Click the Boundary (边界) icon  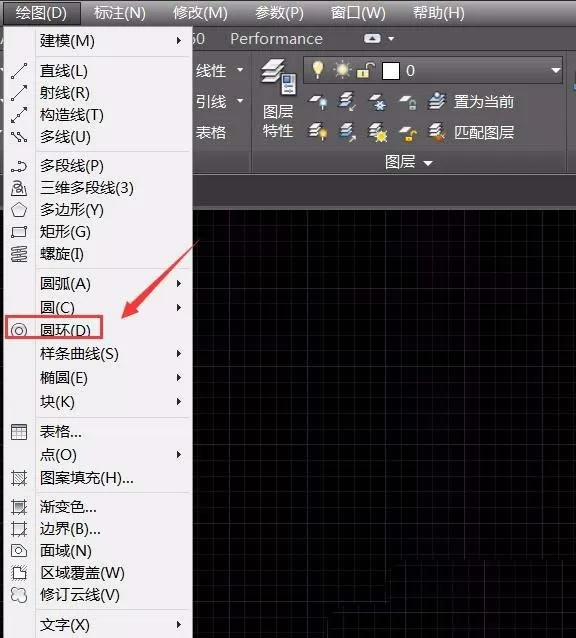click(19, 529)
